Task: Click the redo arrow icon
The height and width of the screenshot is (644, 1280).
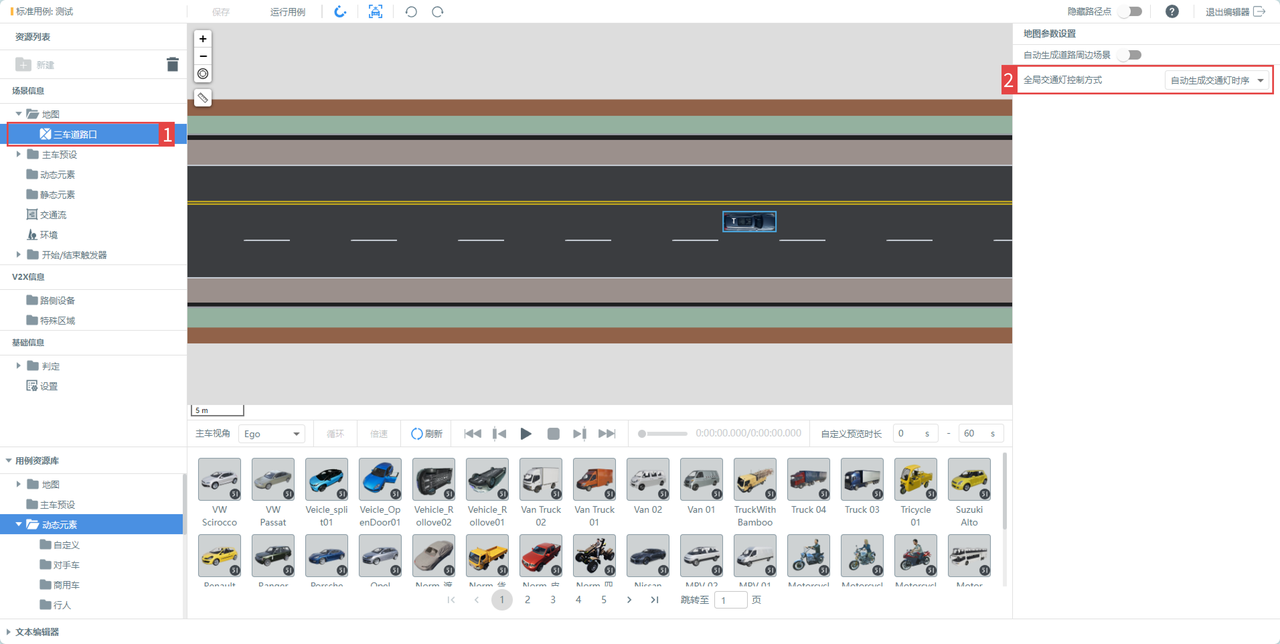Action: 437,12
